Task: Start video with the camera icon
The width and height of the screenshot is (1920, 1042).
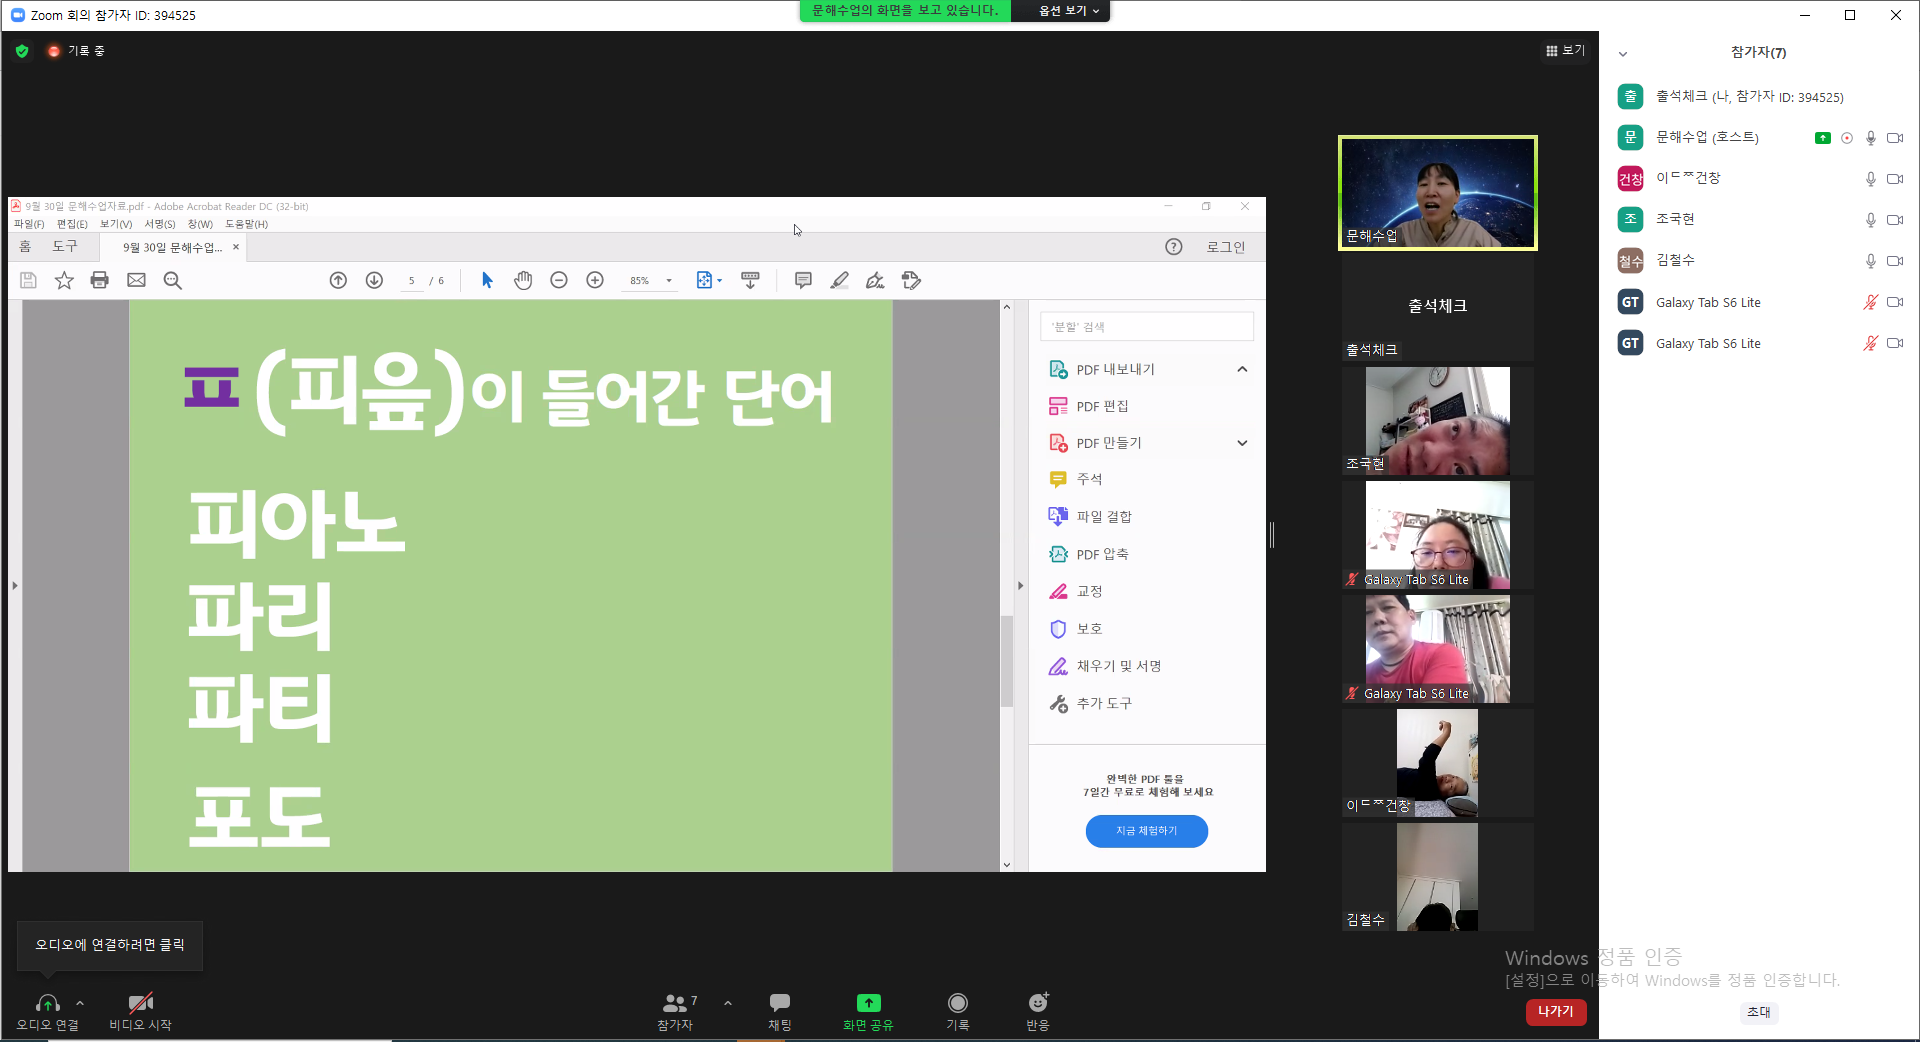Action: [x=140, y=1003]
